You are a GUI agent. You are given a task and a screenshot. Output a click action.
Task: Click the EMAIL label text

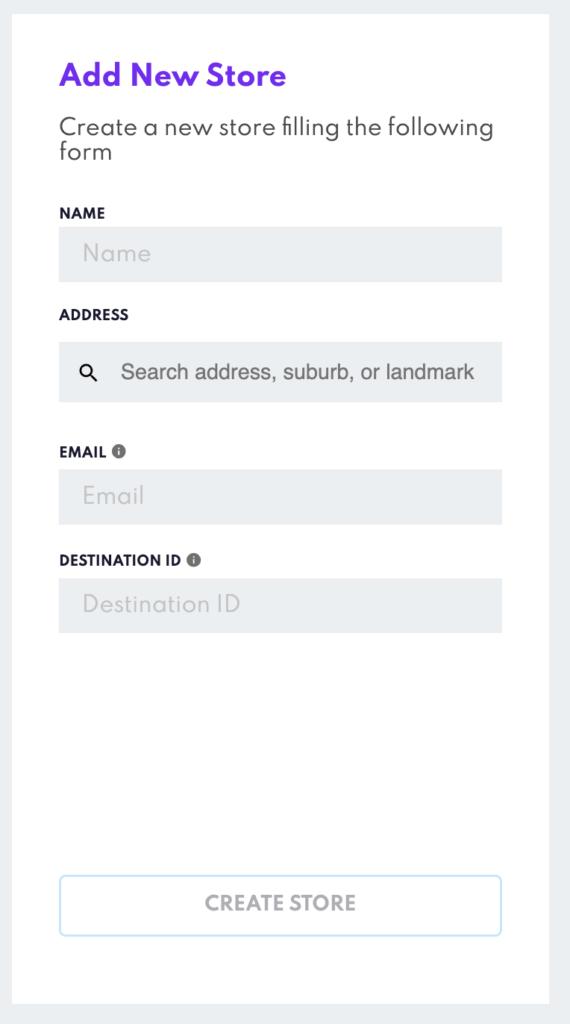tap(83, 452)
